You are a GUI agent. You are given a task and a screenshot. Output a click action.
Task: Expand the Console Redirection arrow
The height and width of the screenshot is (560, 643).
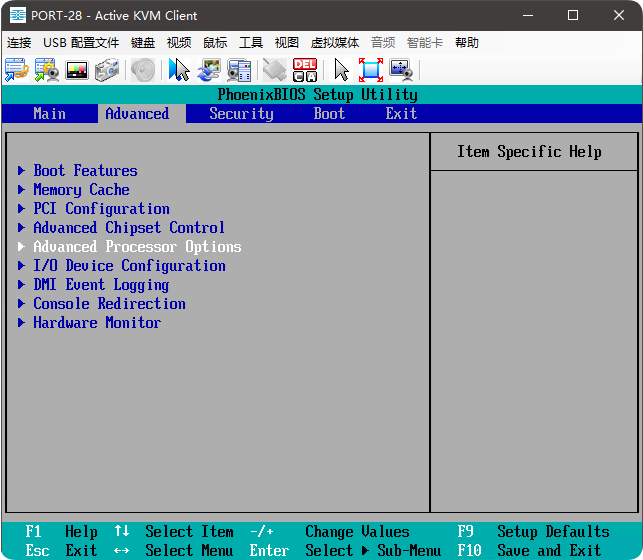[21, 303]
